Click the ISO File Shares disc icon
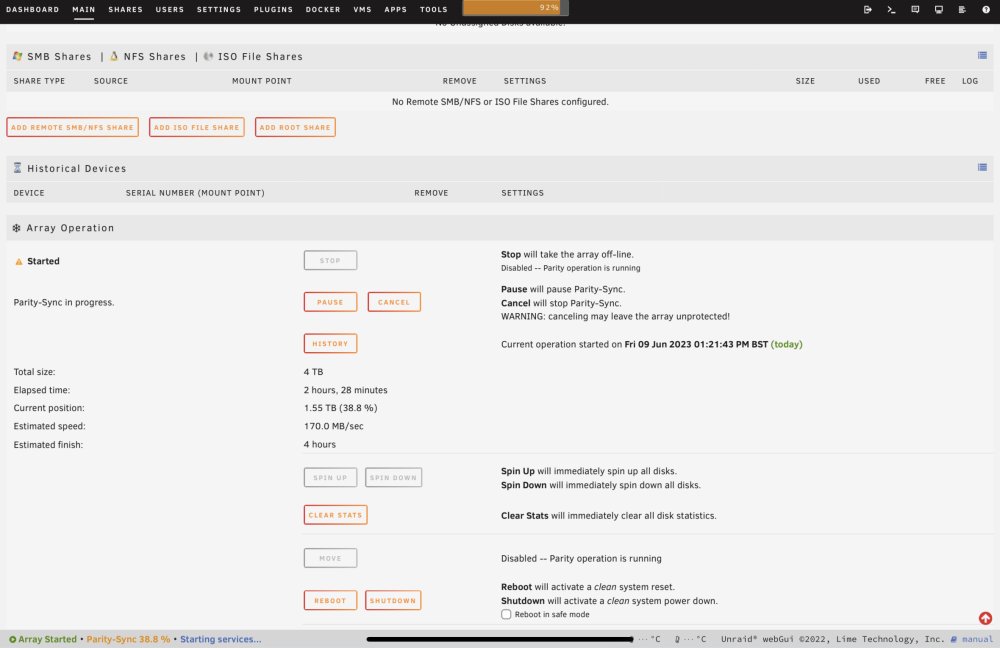This screenshot has width=1000, height=648. [x=208, y=56]
